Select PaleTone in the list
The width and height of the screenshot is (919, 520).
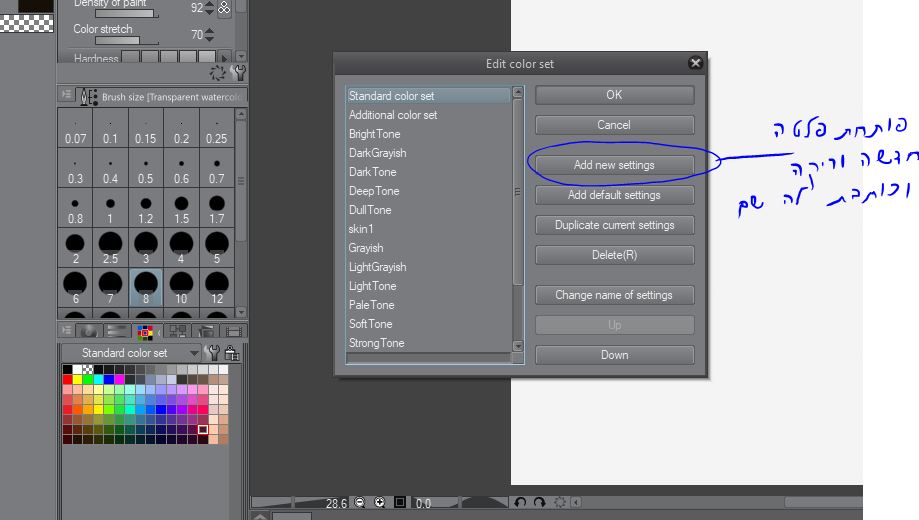428,305
